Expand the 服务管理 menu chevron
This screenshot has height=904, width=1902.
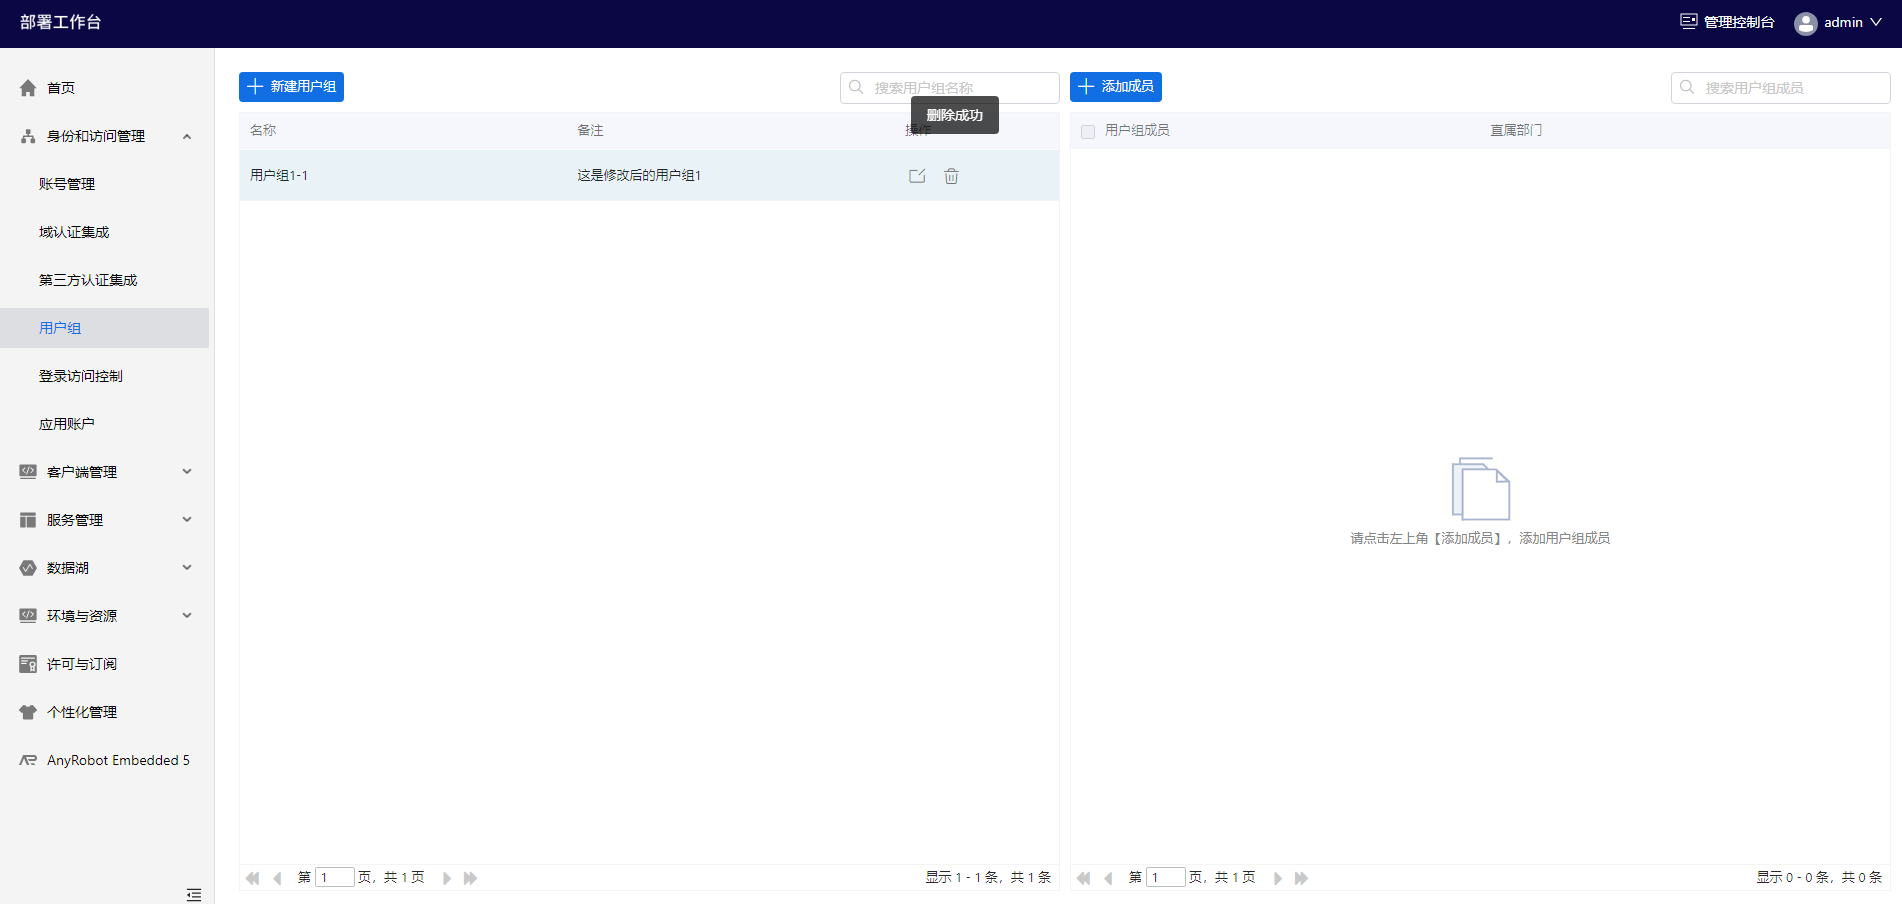[187, 520]
